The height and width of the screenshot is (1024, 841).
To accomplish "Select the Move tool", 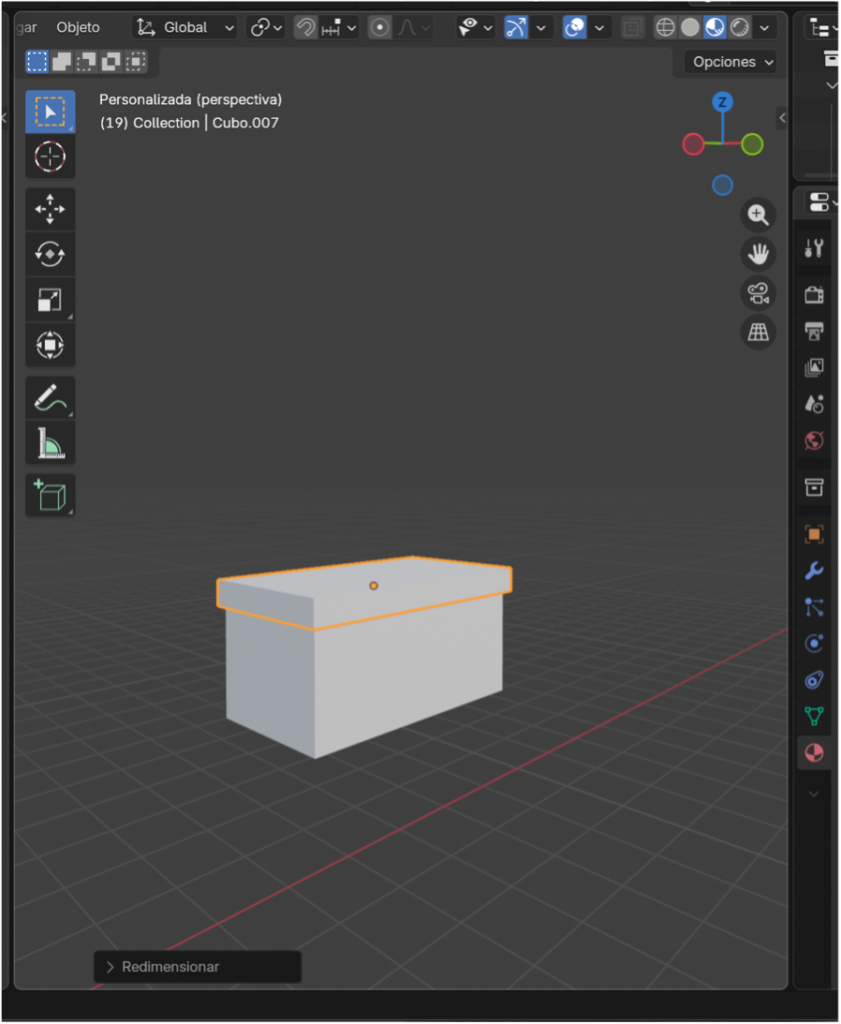I will (x=50, y=209).
